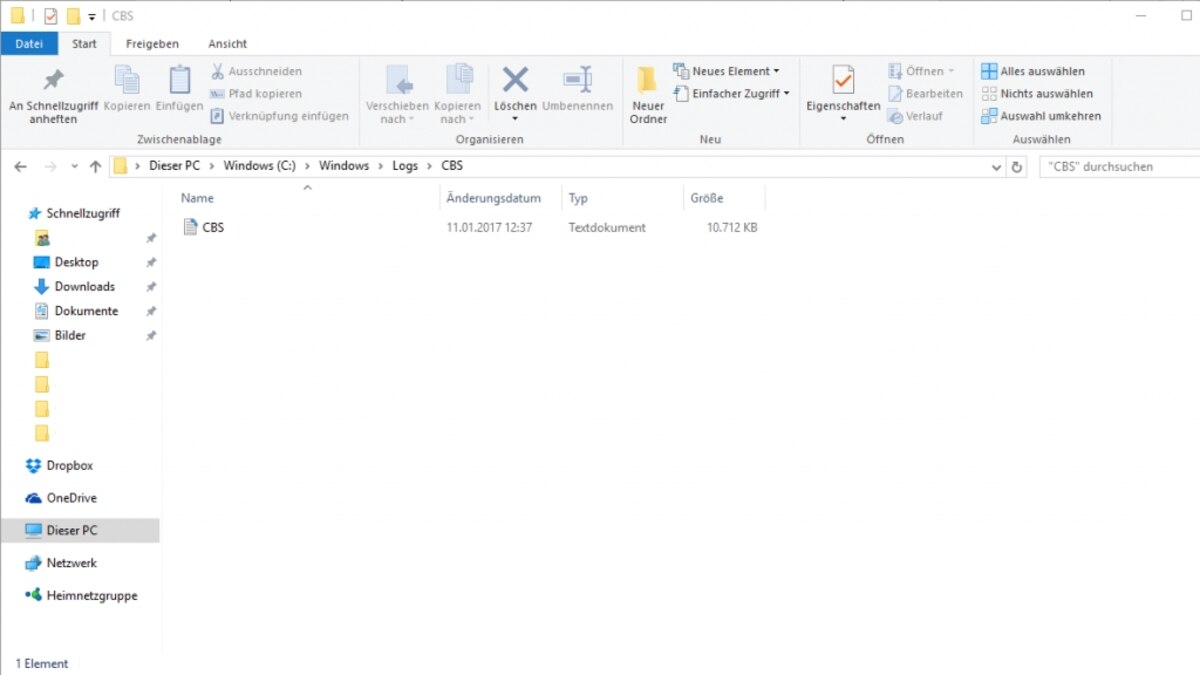The height and width of the screenshot is (675, 1200).
Task: Click the Kopieren clipboard icon
Action: [x=127, y=80]
